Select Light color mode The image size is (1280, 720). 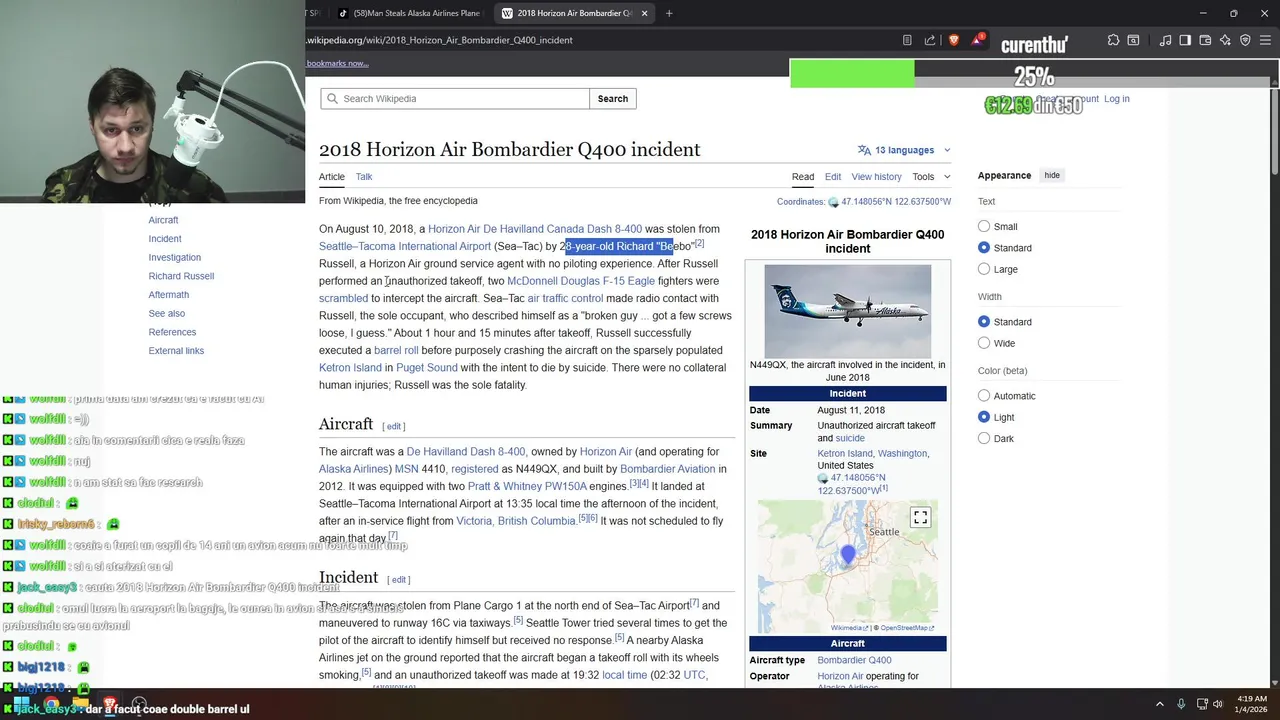[984, 417]
